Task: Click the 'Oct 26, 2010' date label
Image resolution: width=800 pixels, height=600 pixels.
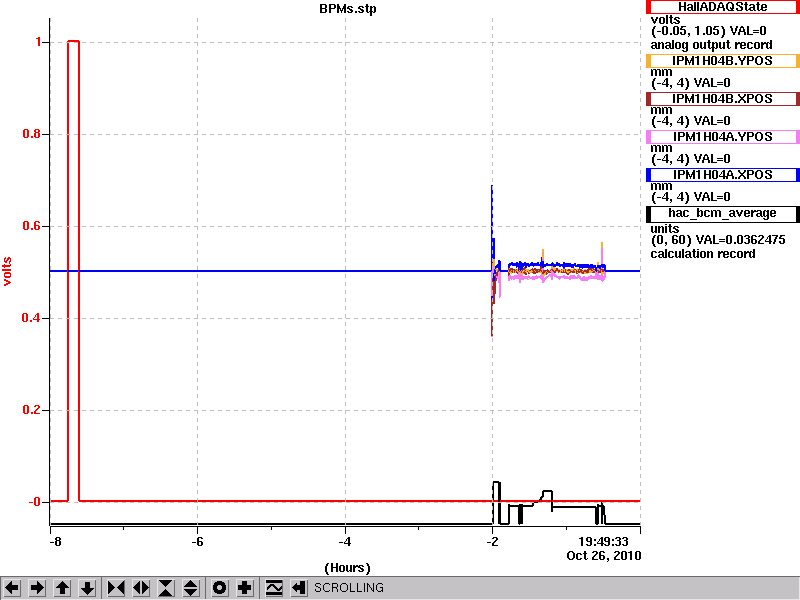Action: tap(604, 556)
